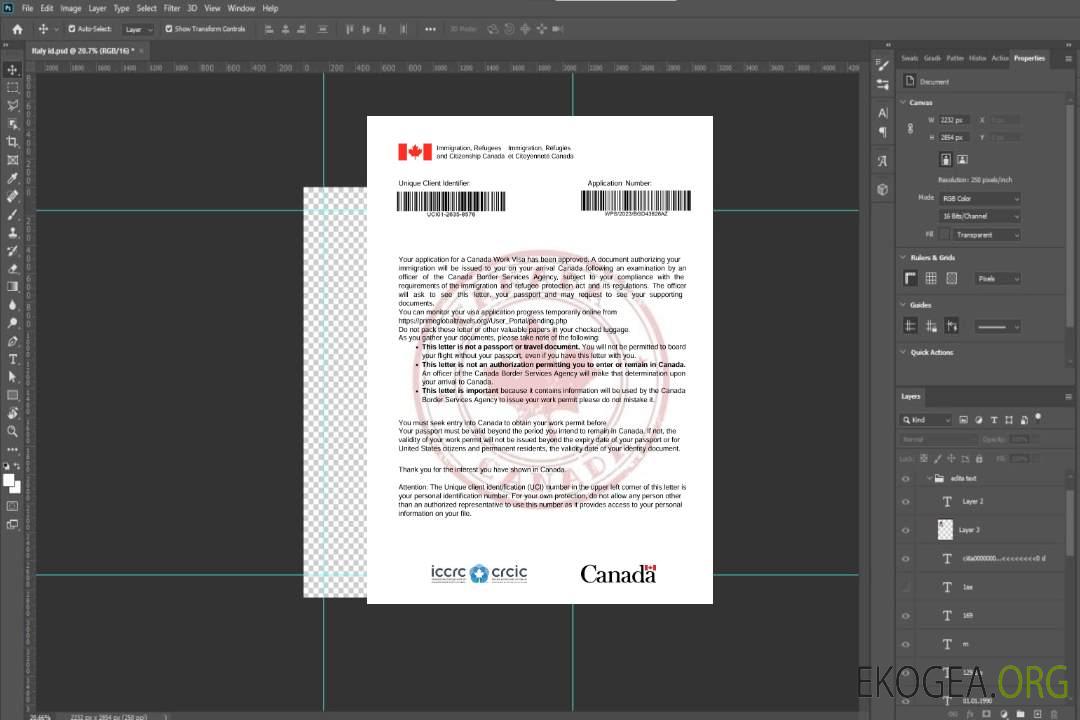The image size is (1080, 720).
Task: Filter layers by type layers icon
Action: [994, 420]
